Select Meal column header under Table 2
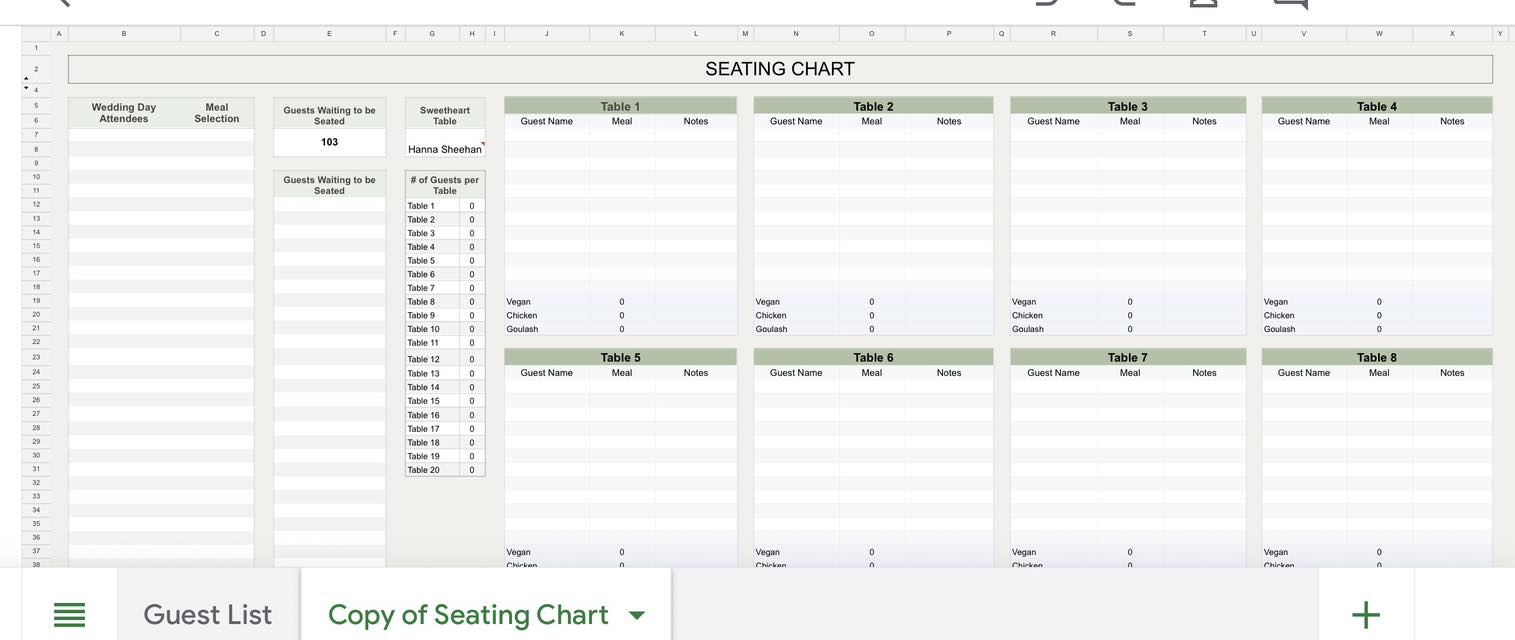Screen dimensions: 1515x640 coord(872,121)
